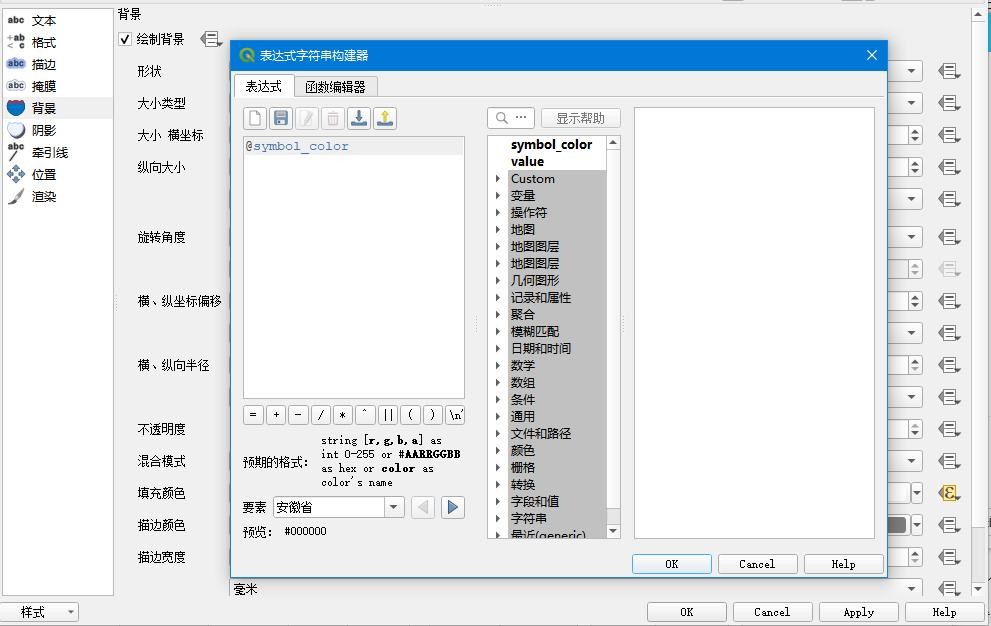
Task: Open the 样式 dropdown button
Action: [40, 612]
